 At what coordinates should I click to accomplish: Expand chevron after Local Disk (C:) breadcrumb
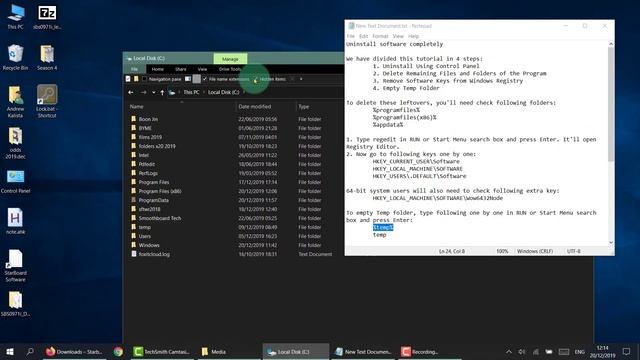click(244, 92)
